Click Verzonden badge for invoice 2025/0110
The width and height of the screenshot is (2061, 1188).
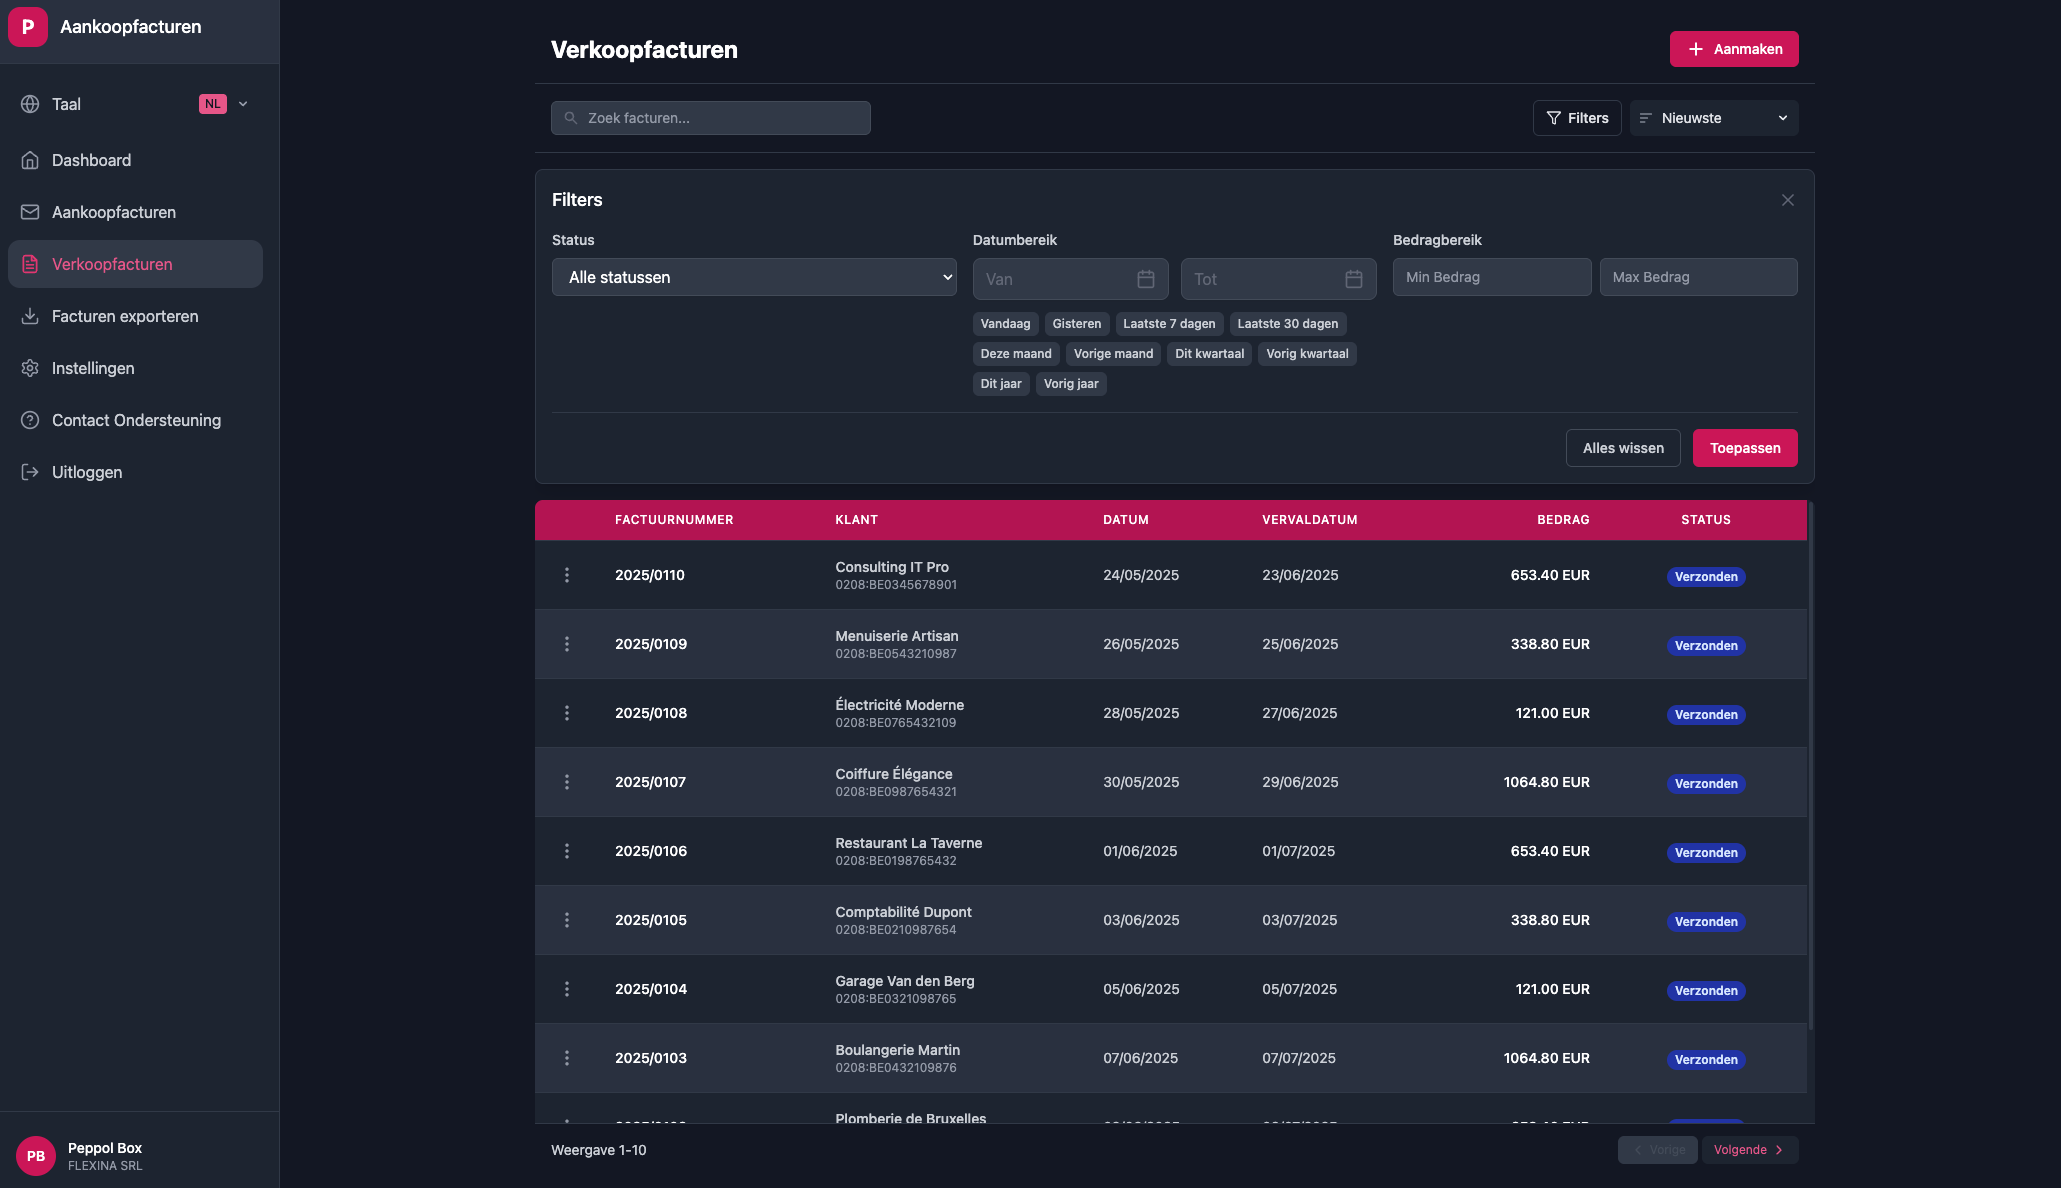(x=1706, y=577)
